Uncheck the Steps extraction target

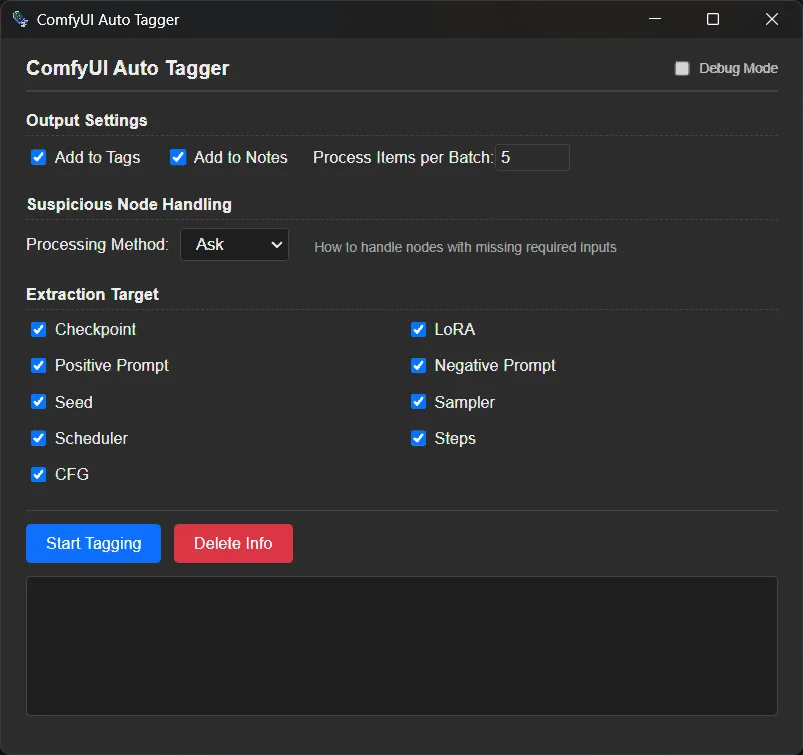419,438
